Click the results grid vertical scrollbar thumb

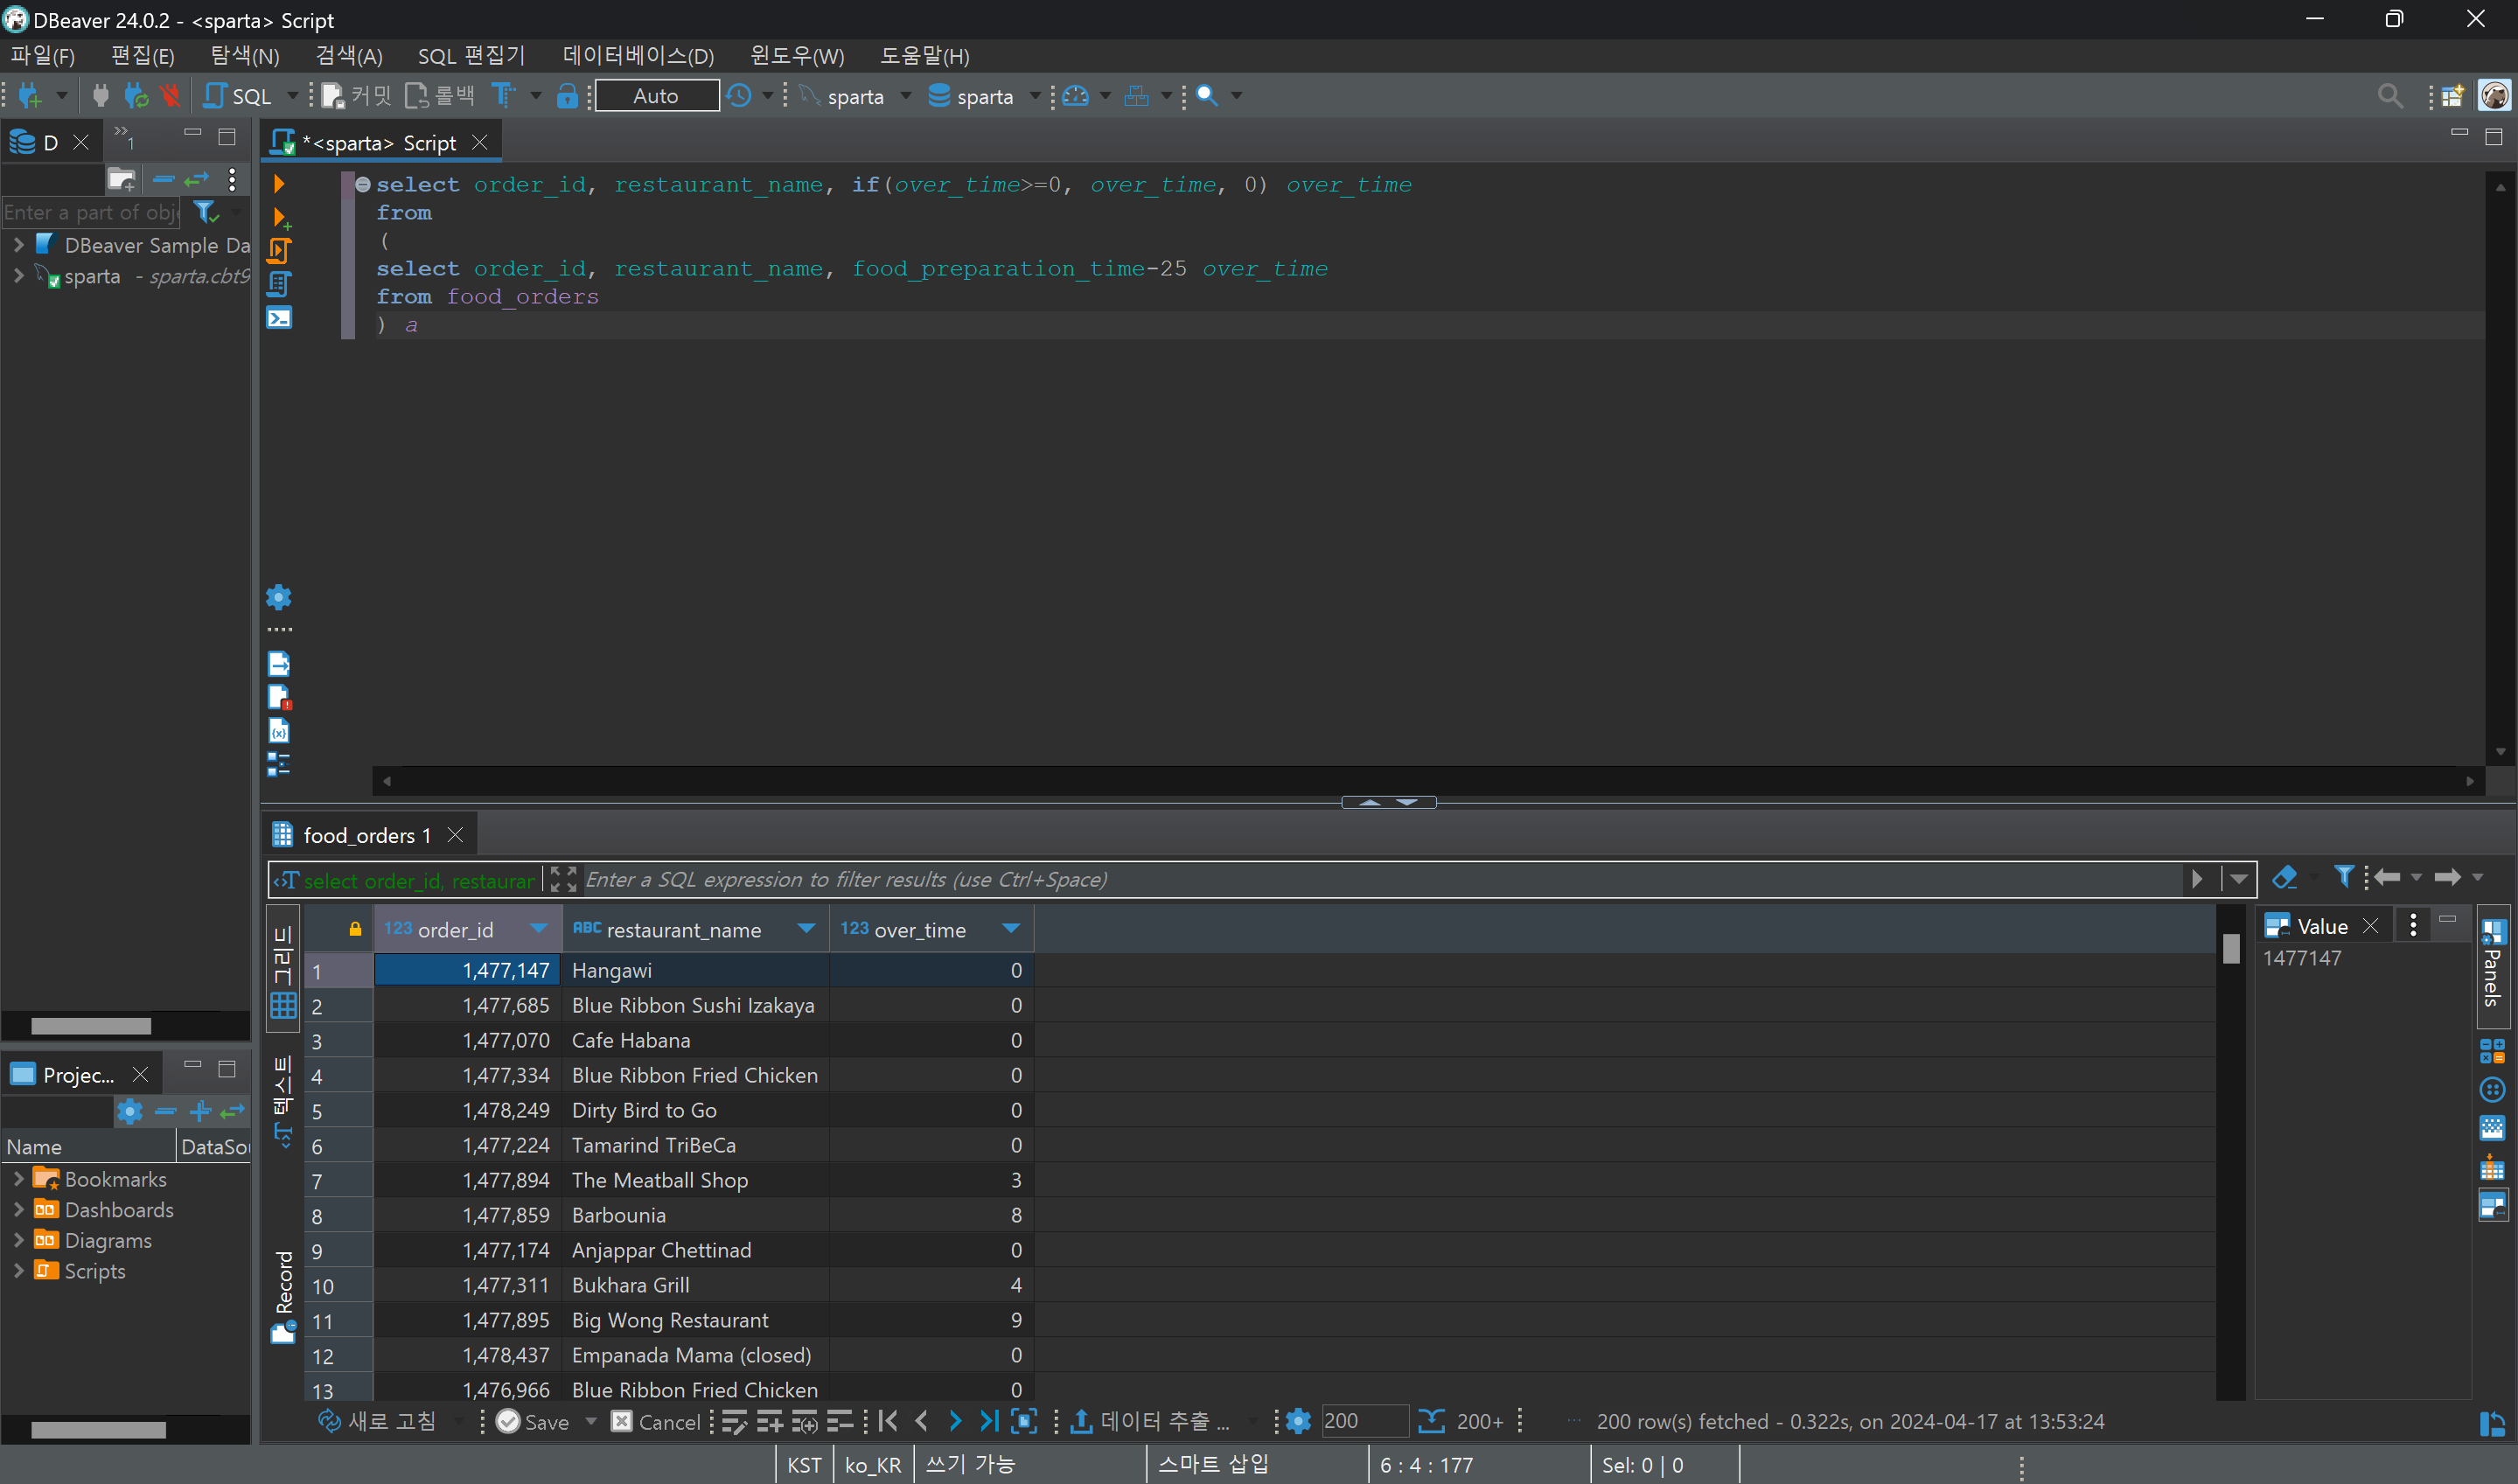pos(2231,948)
